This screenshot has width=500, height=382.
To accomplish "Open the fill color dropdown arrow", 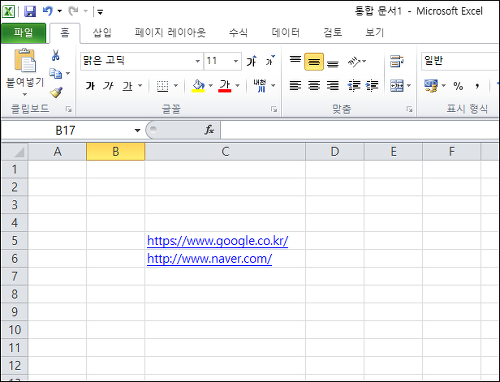I will coord(210,86).
